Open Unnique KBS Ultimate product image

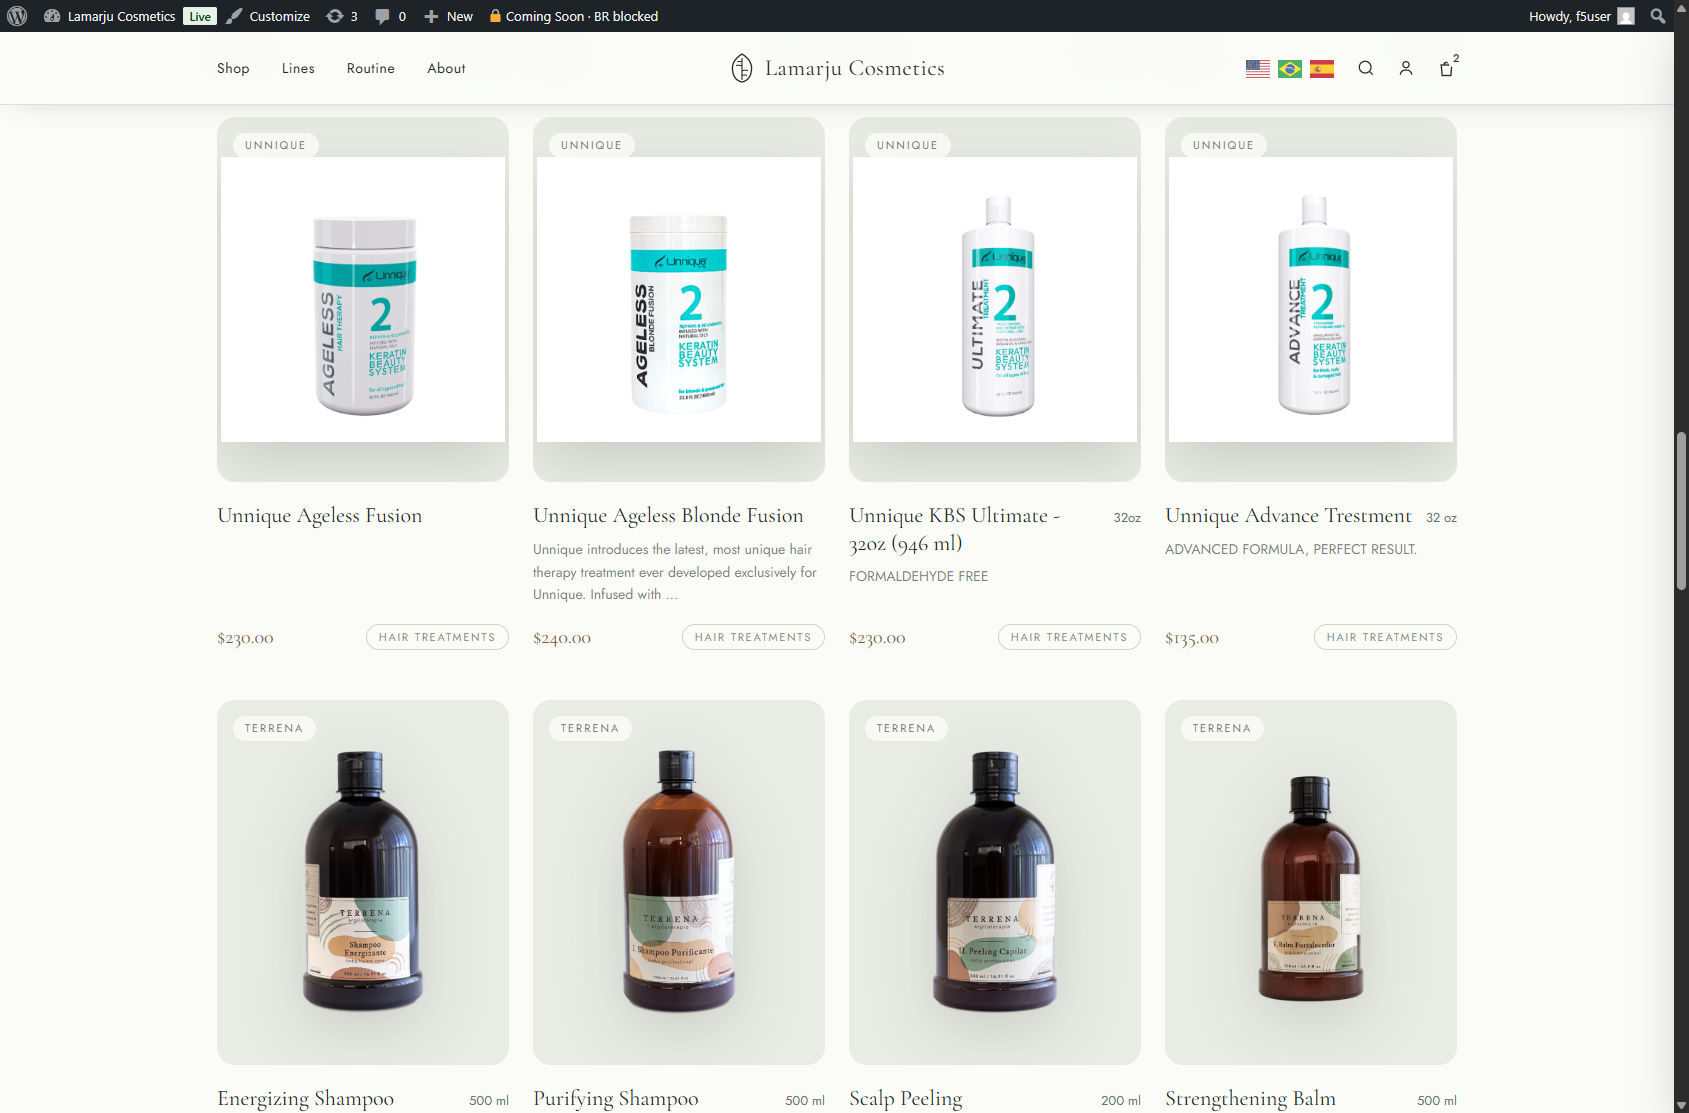pyautogui.click(x=995, y=299)
